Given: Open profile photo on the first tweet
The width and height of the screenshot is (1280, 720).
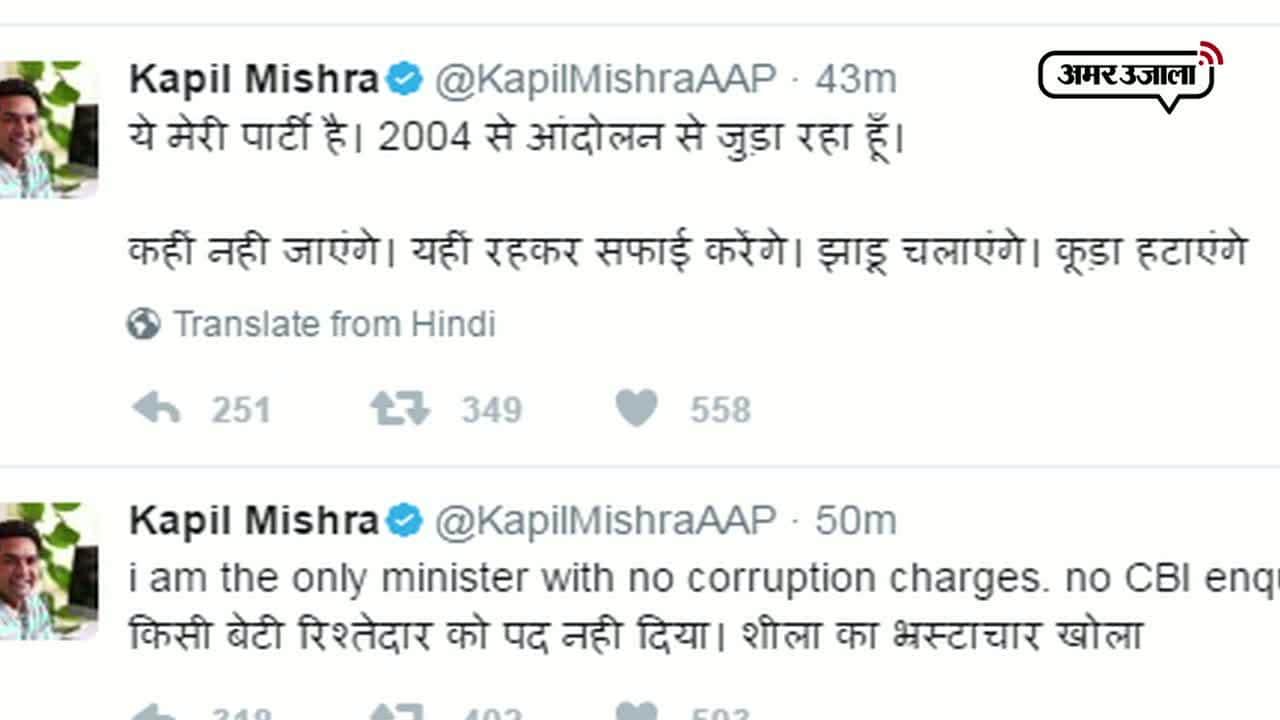Looking at the screenshot, I should [48, 130].
